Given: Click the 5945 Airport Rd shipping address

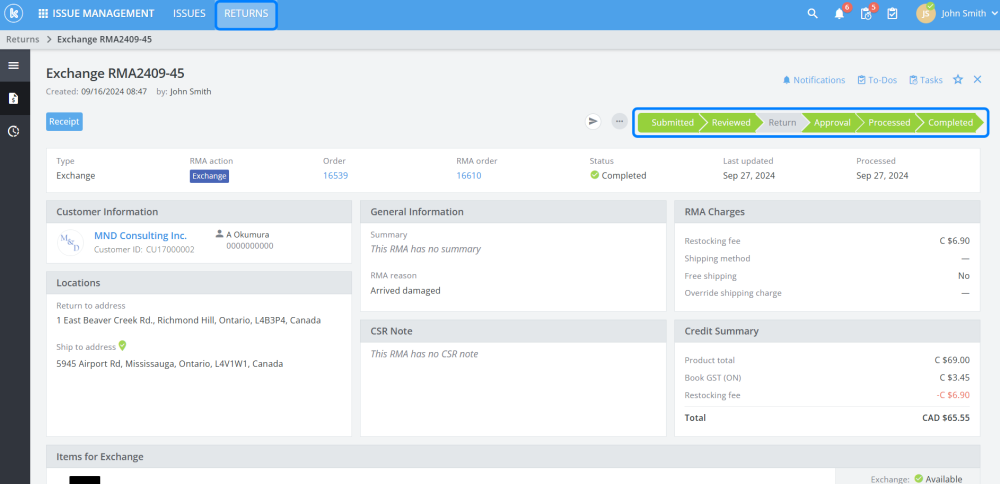Looking at the screenshot, I should point(170,363).
